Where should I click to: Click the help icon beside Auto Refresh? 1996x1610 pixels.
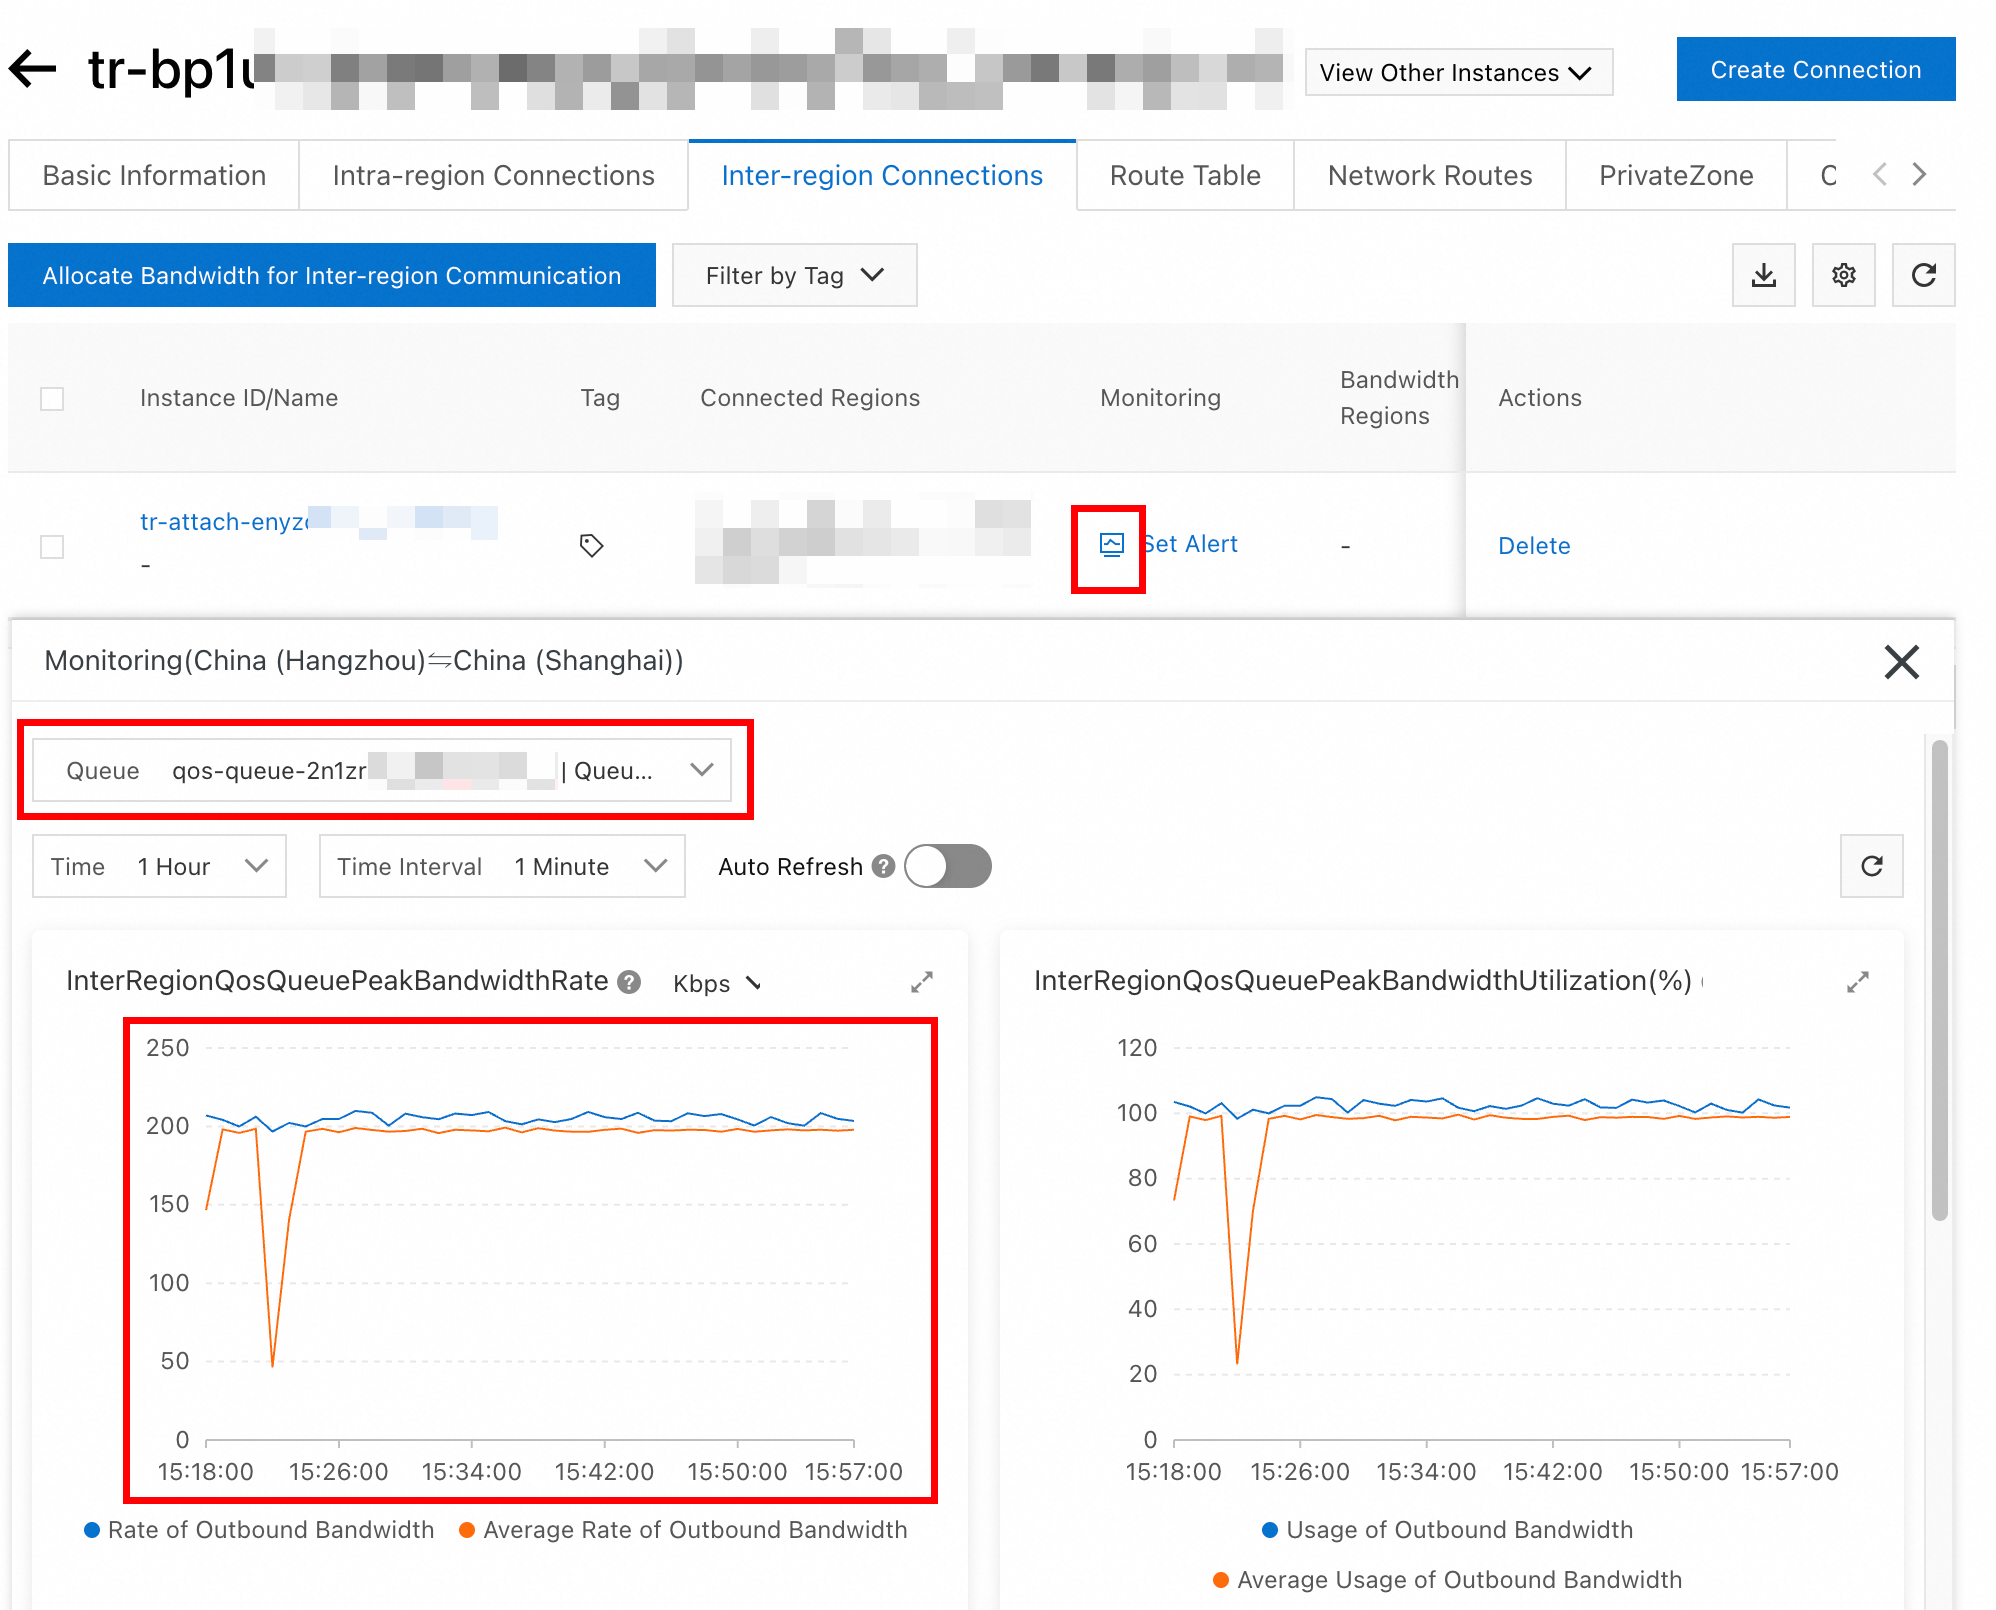tap(883, 866)
